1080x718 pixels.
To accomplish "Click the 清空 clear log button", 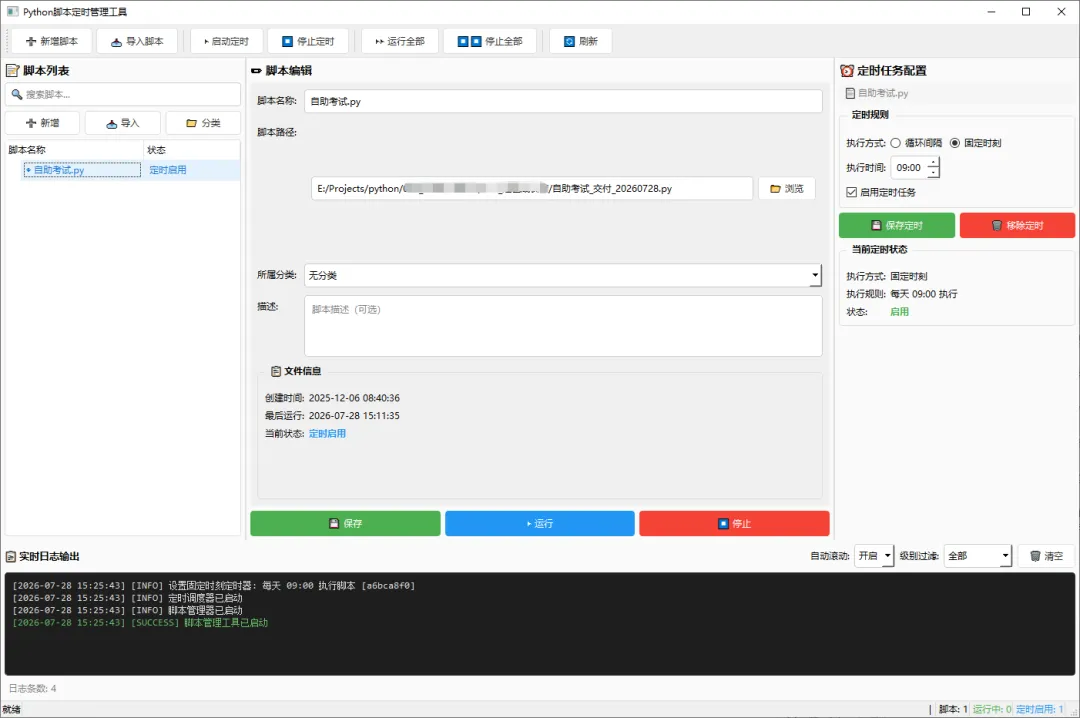I will (x=1046, y=556).
